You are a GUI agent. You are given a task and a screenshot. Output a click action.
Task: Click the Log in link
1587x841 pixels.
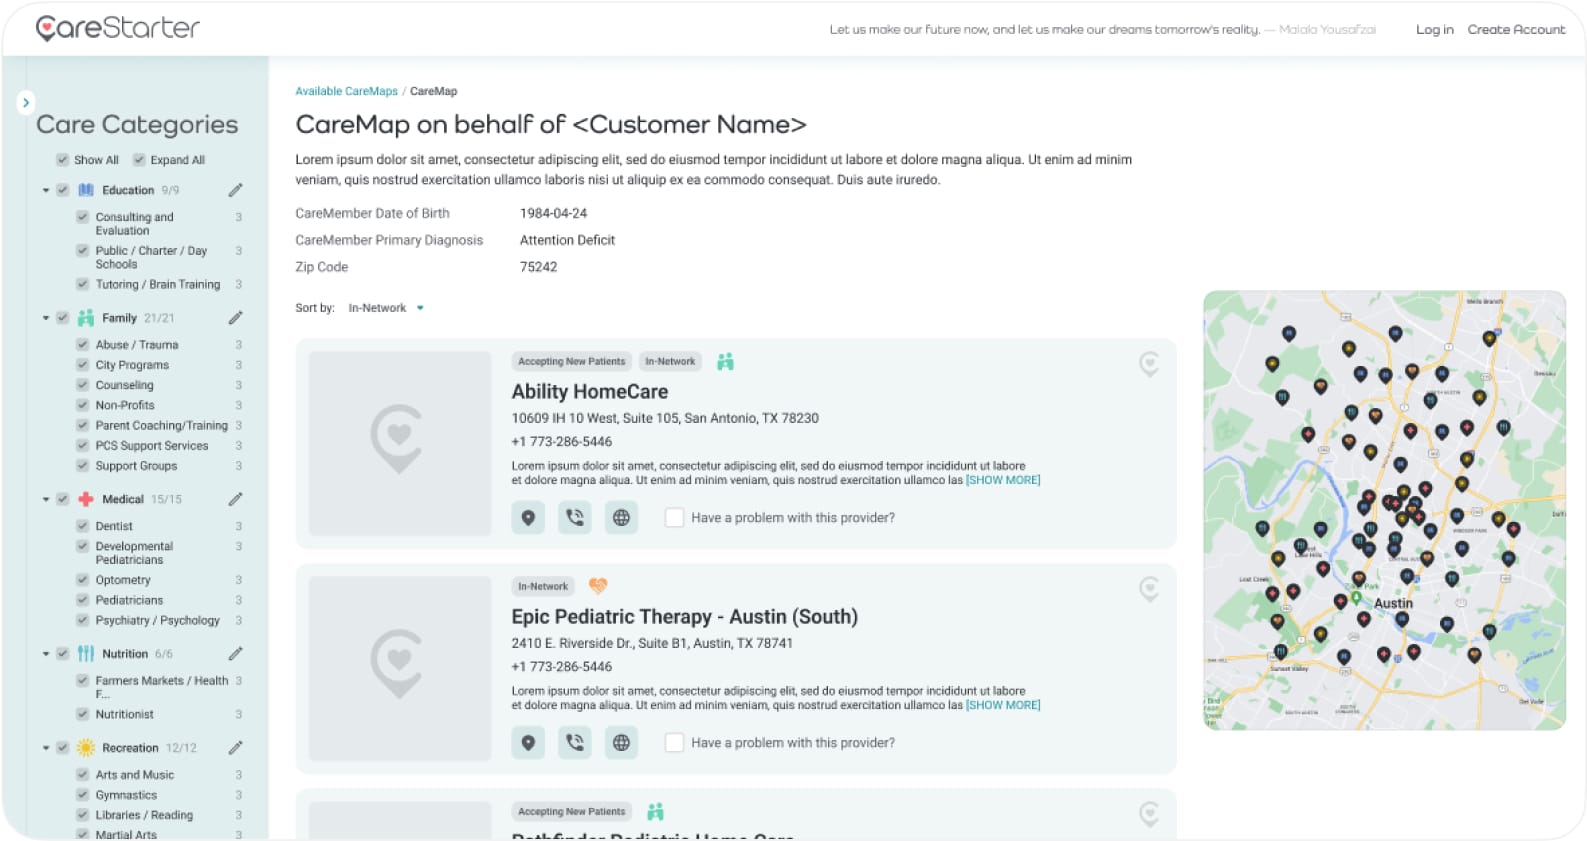(1434, 29)
